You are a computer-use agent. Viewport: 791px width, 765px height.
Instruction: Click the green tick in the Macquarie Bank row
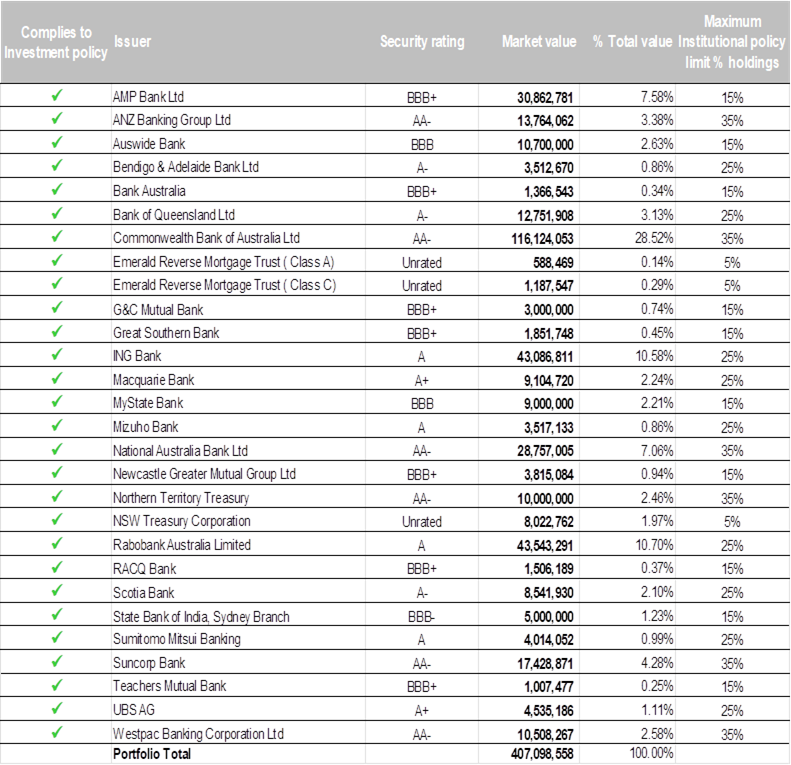point(57,380)
